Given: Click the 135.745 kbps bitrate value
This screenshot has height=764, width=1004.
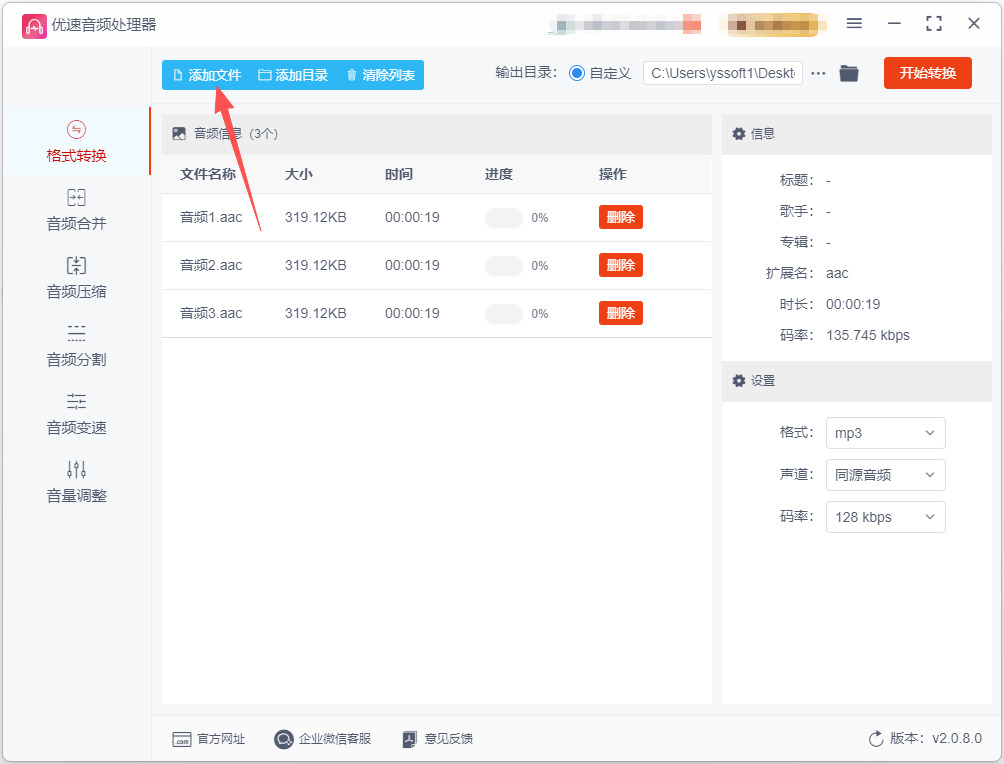Looking at the screenshot, I should click(x=868, y=335).
